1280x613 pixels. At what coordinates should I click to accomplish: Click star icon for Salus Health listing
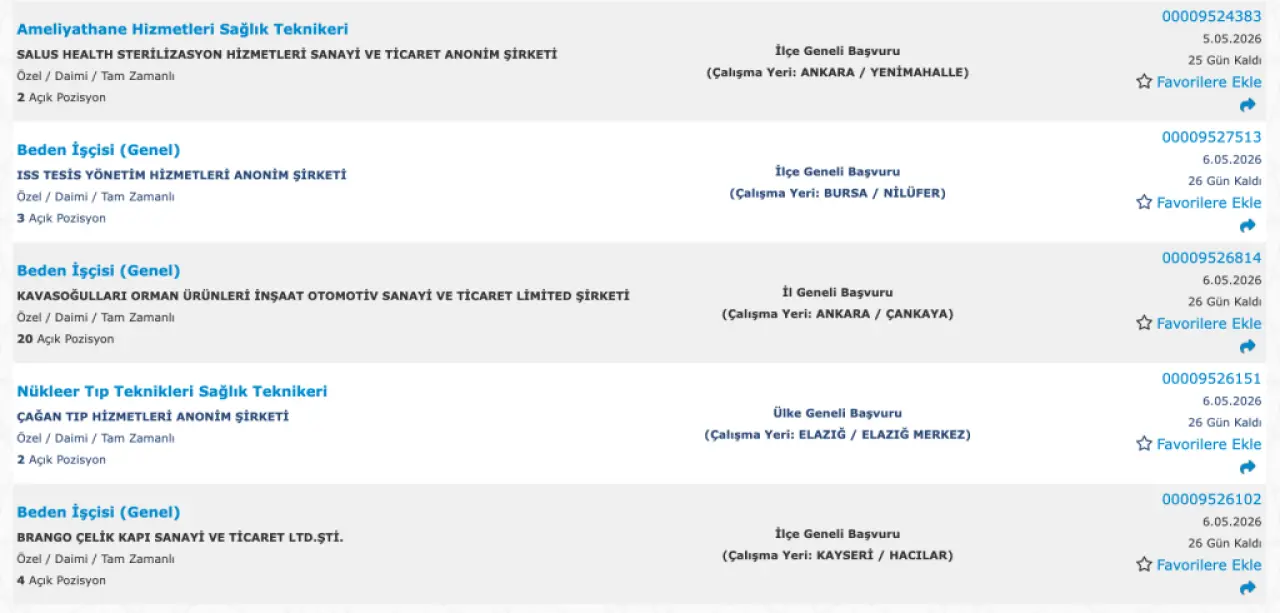pyautogui.click(x=1144, y=82)
